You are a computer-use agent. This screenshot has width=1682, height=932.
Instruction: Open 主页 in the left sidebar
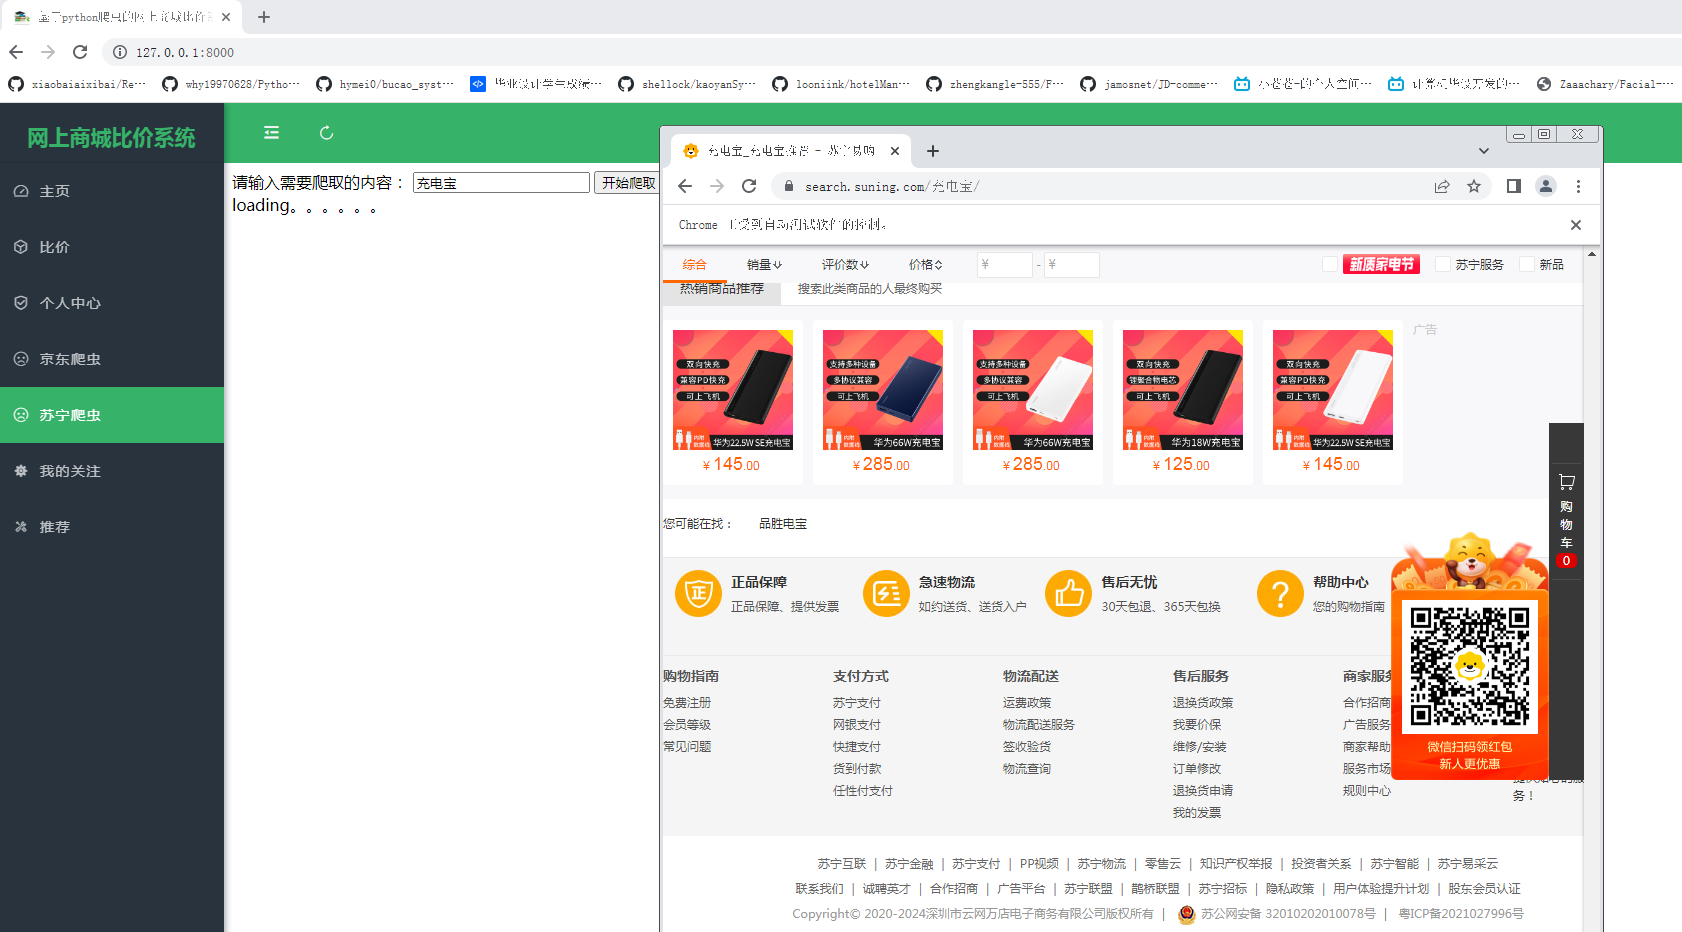click(x=112, y=191)
